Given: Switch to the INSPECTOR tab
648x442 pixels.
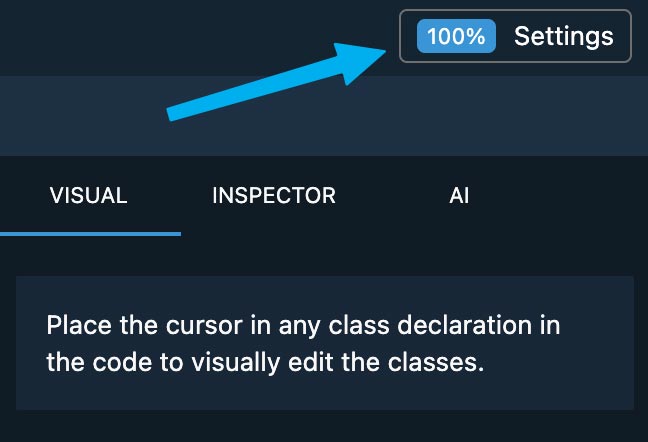Looking at the screenshot, I should tap(274, 195).
